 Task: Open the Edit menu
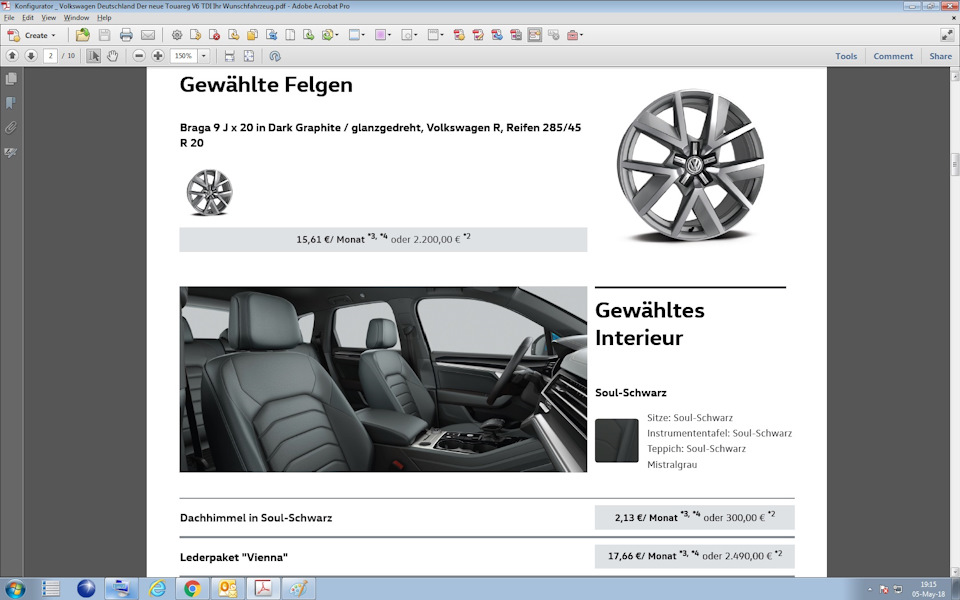click(28, 18)
